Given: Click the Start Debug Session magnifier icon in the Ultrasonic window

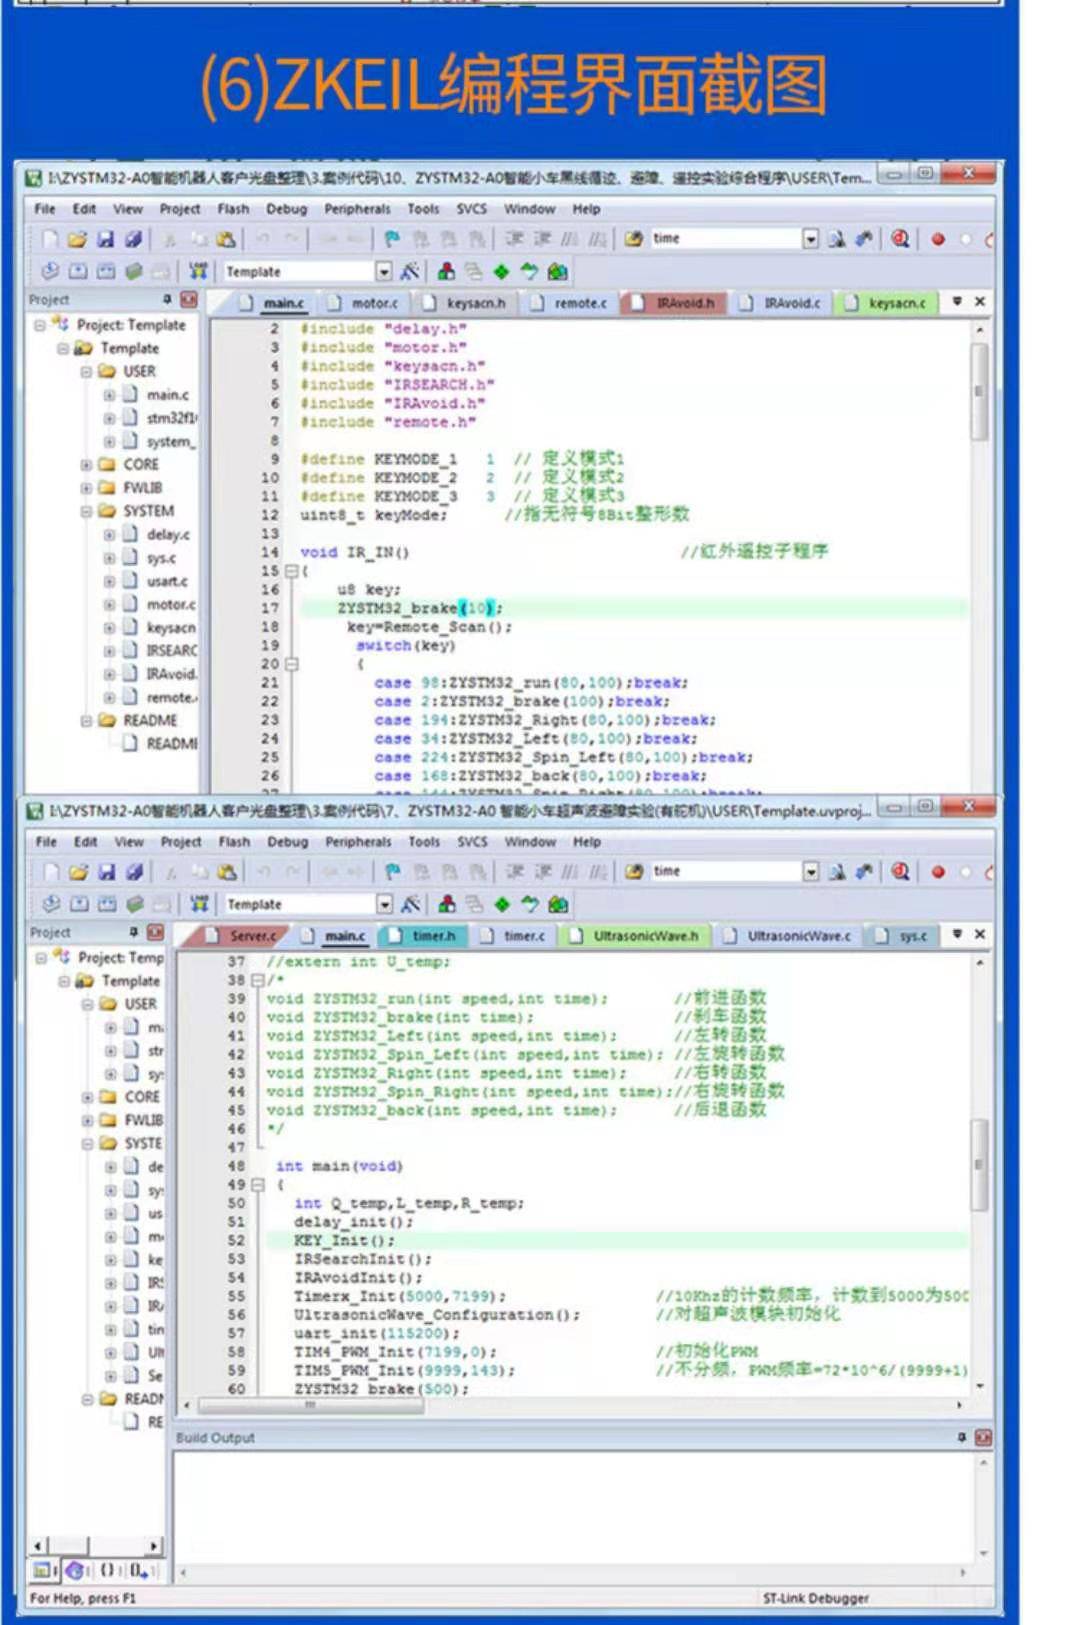Looking at the screenshot, I should (900, 872).
